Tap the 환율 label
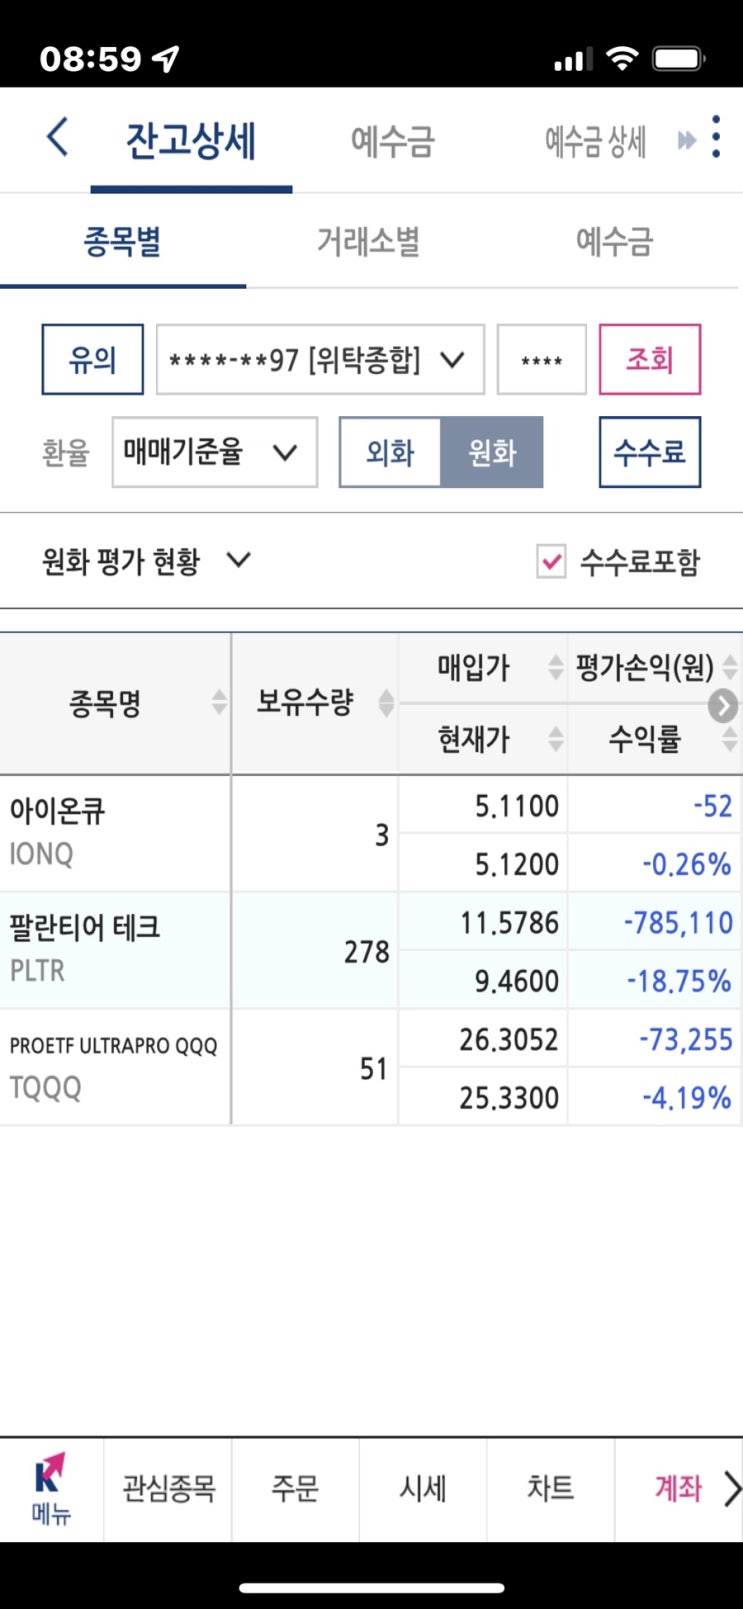This screenshot has height=1609, width=743. pos(66,453)
